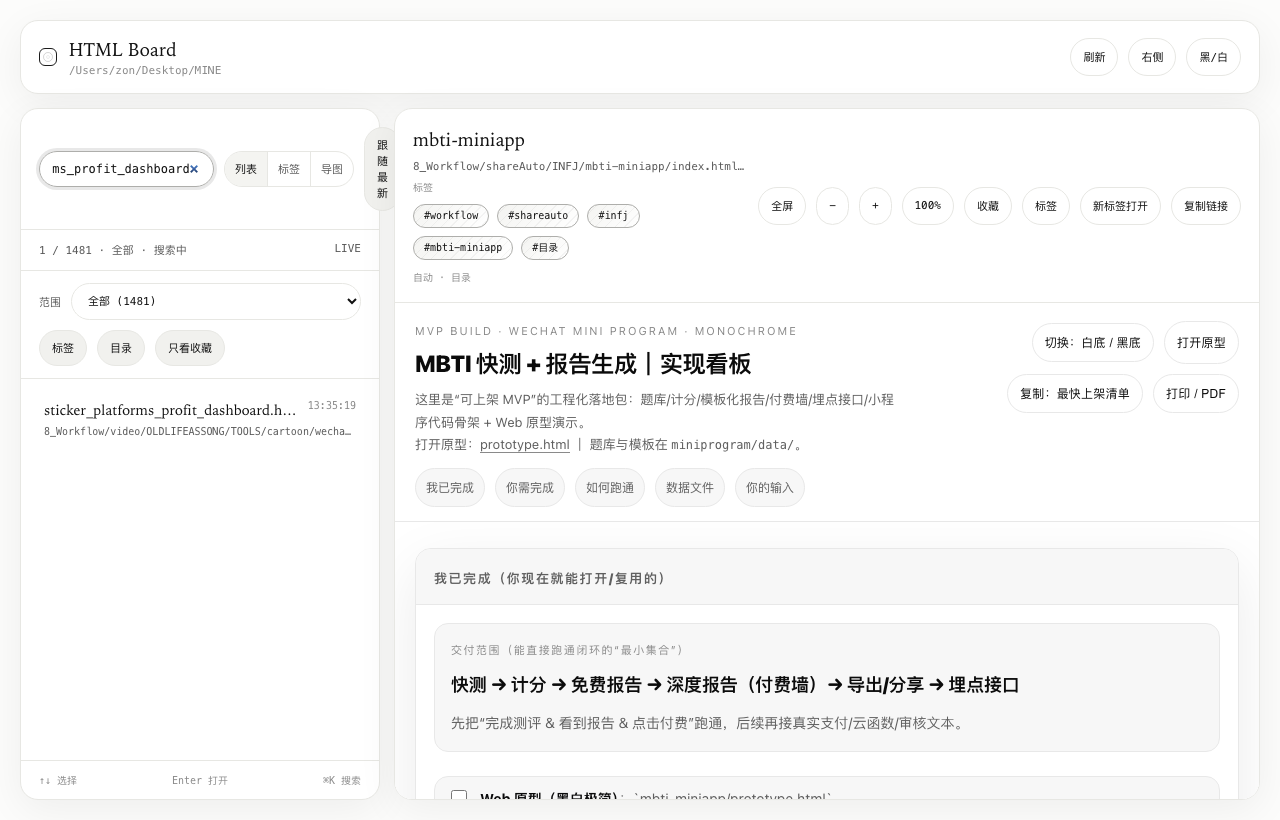1280x820 pixels.
Task: Switch to the 标签 view tab
Action: (289, 169)
